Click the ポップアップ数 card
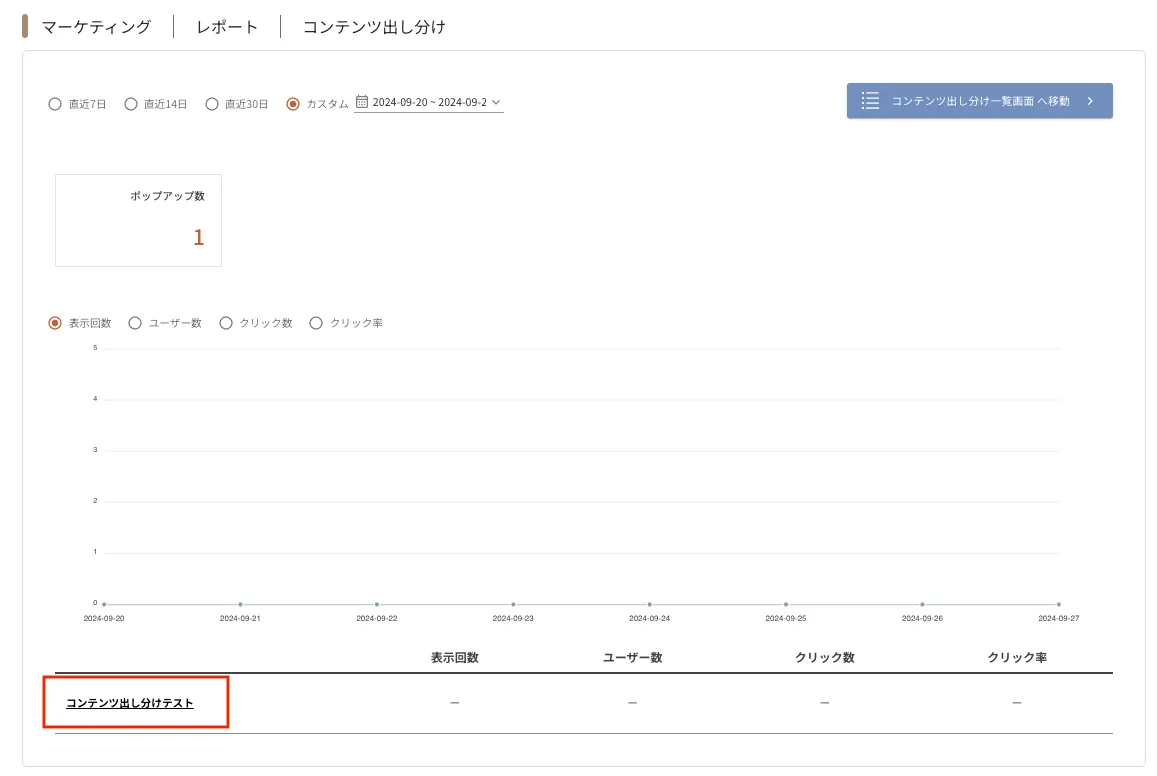 point(139,221)
